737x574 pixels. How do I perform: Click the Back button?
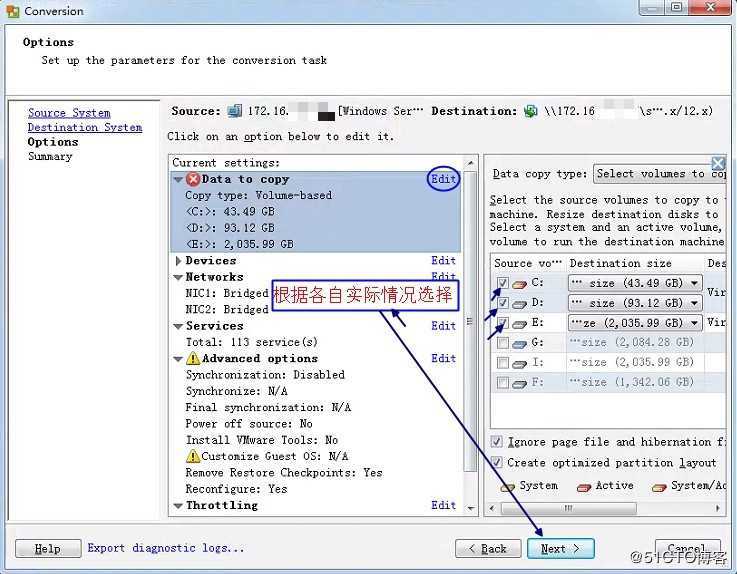click(x=488, y=549)
